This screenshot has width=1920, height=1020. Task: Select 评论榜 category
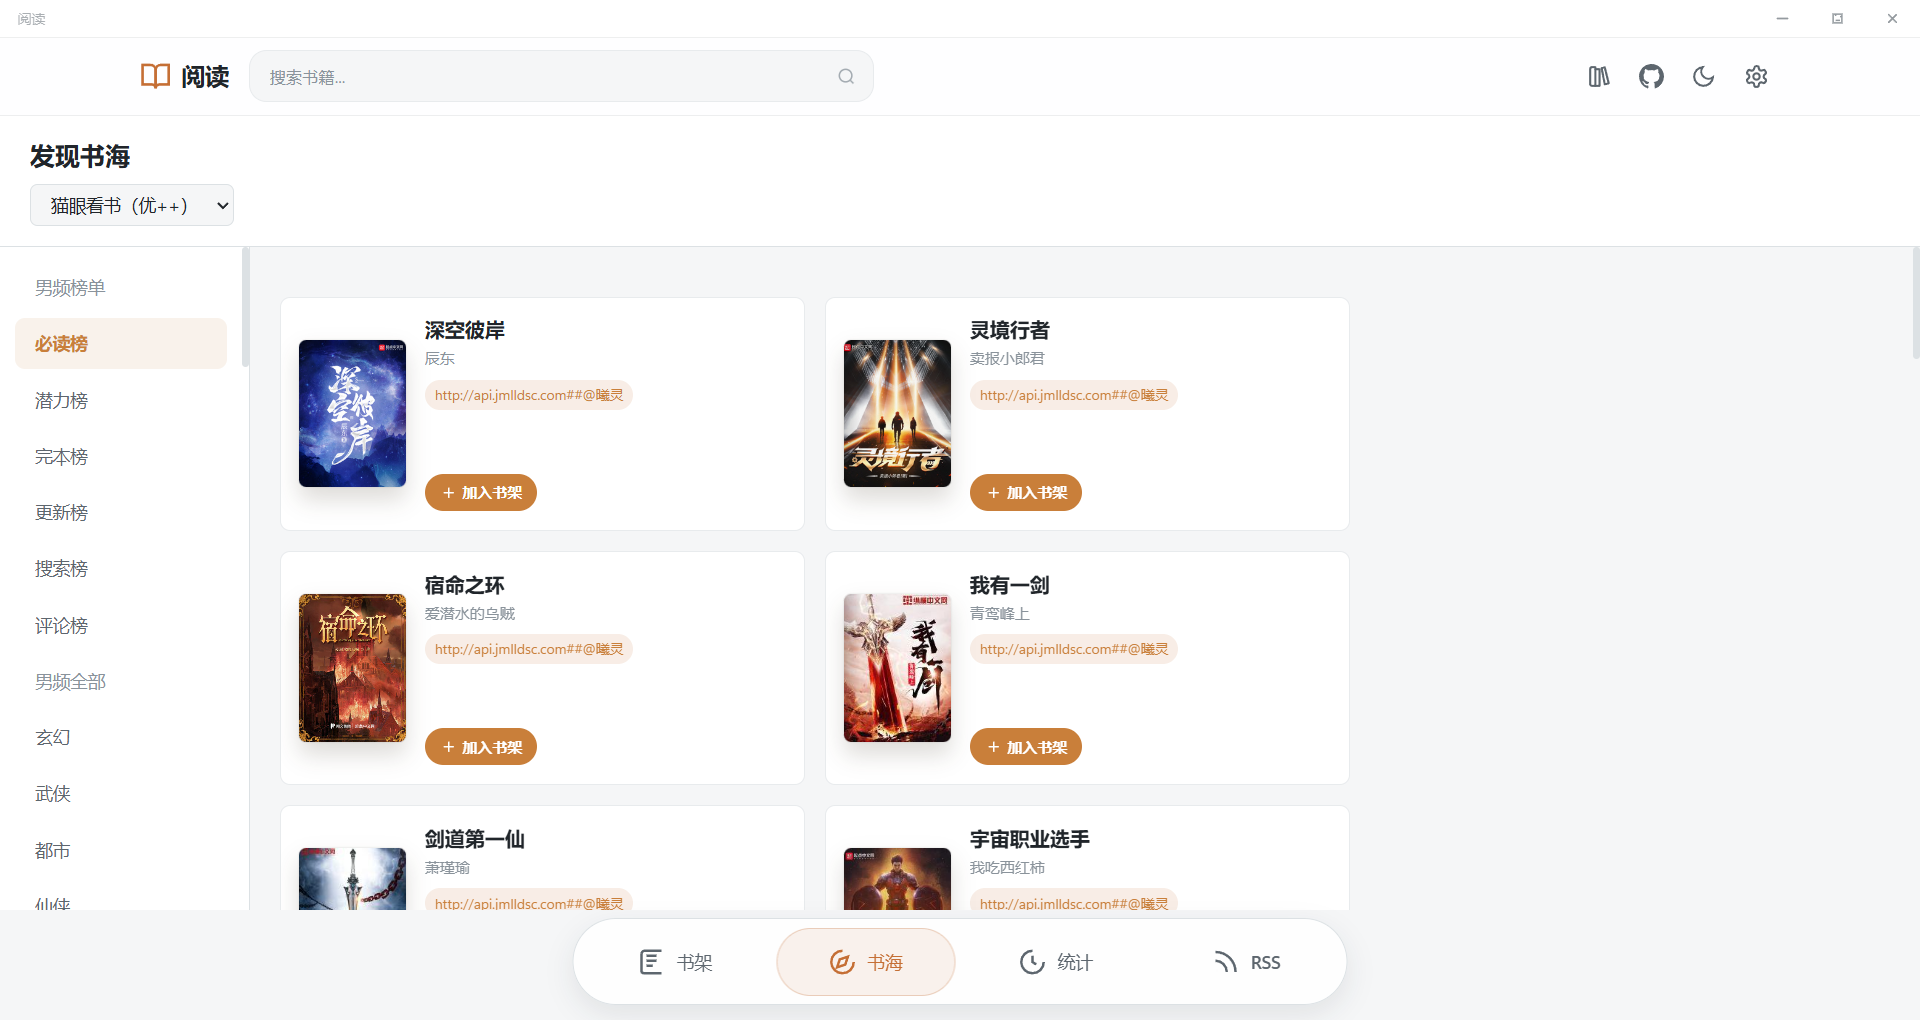[121, 626]
